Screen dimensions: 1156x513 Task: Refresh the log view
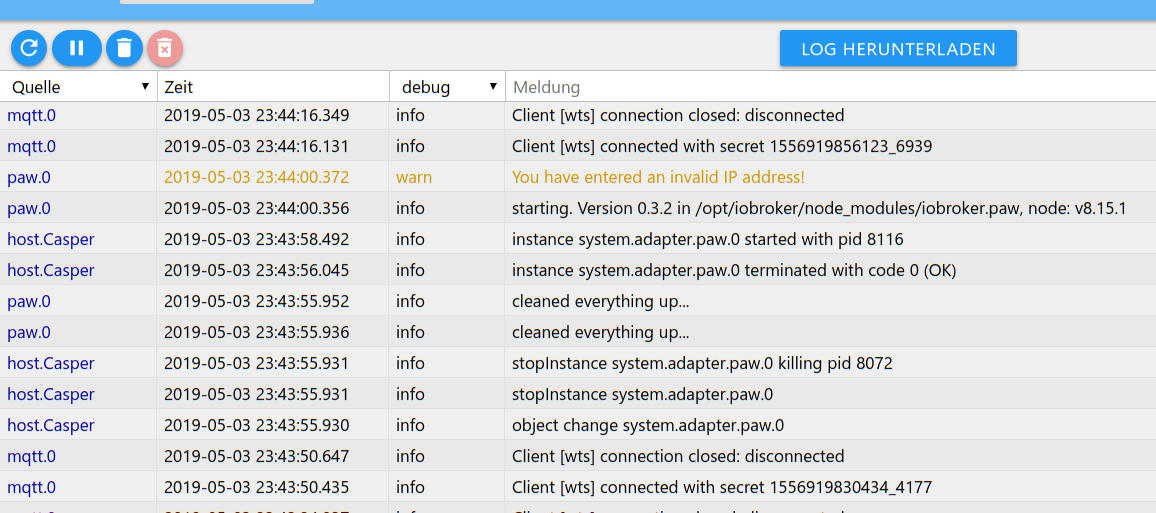[29, 49]
